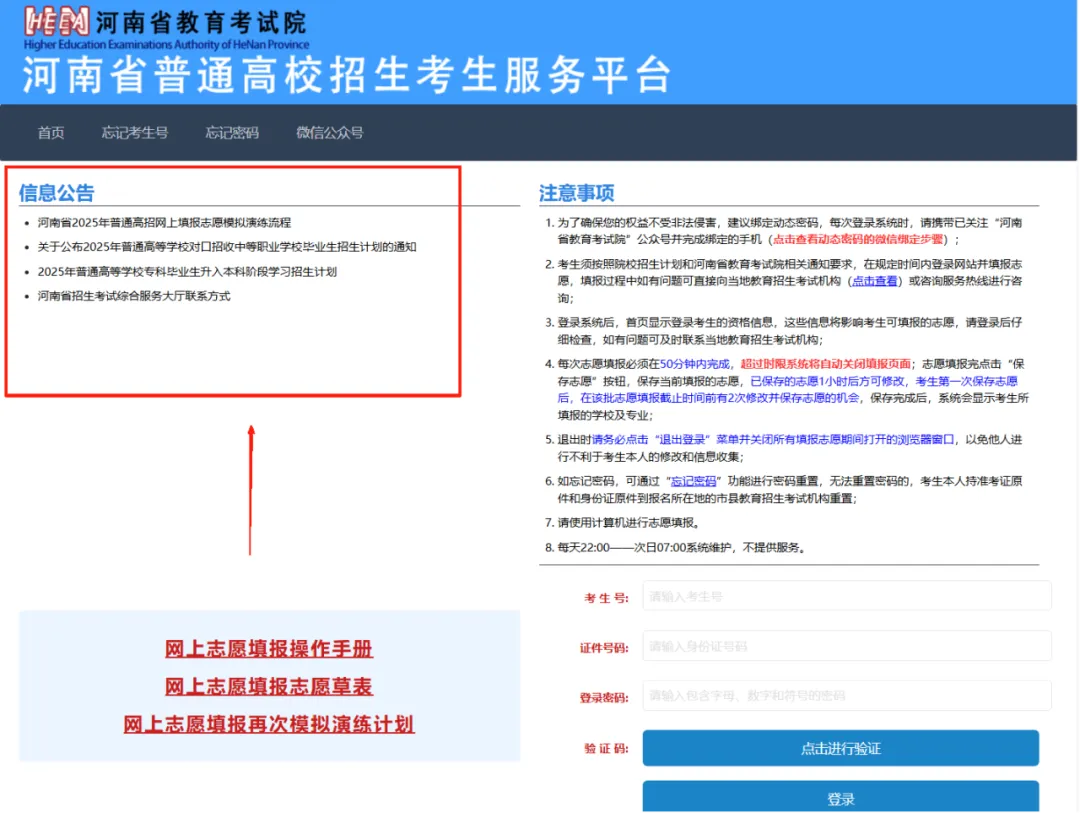Click note text 请使用计算机进行志愿填报
The height and width of the screenshot is (813, 1080).
(630, 522)
